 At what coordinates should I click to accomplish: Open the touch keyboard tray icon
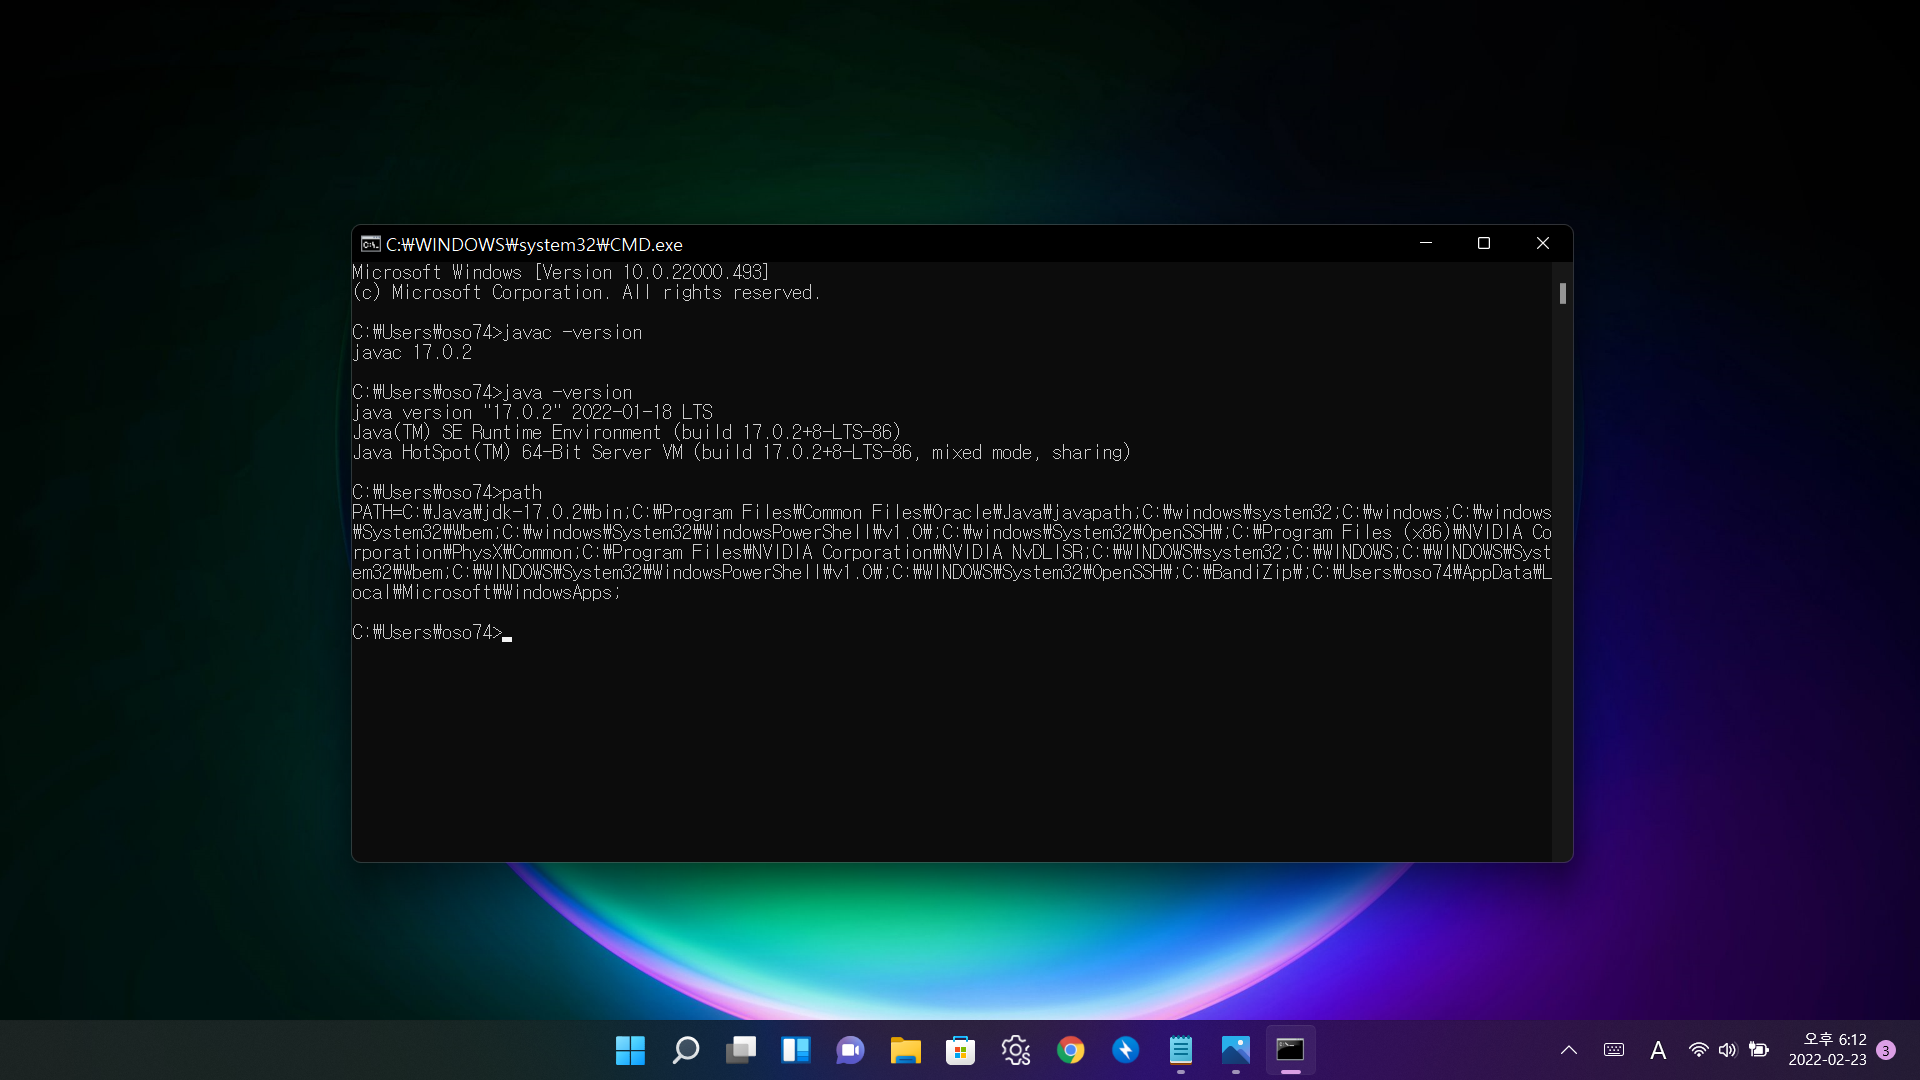[1614, 1050]
